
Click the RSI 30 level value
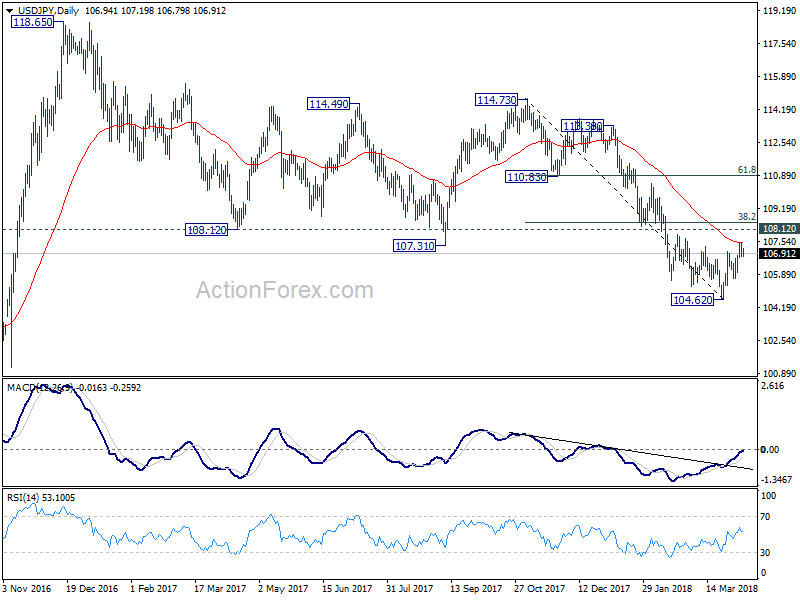[x=765, y=553]
